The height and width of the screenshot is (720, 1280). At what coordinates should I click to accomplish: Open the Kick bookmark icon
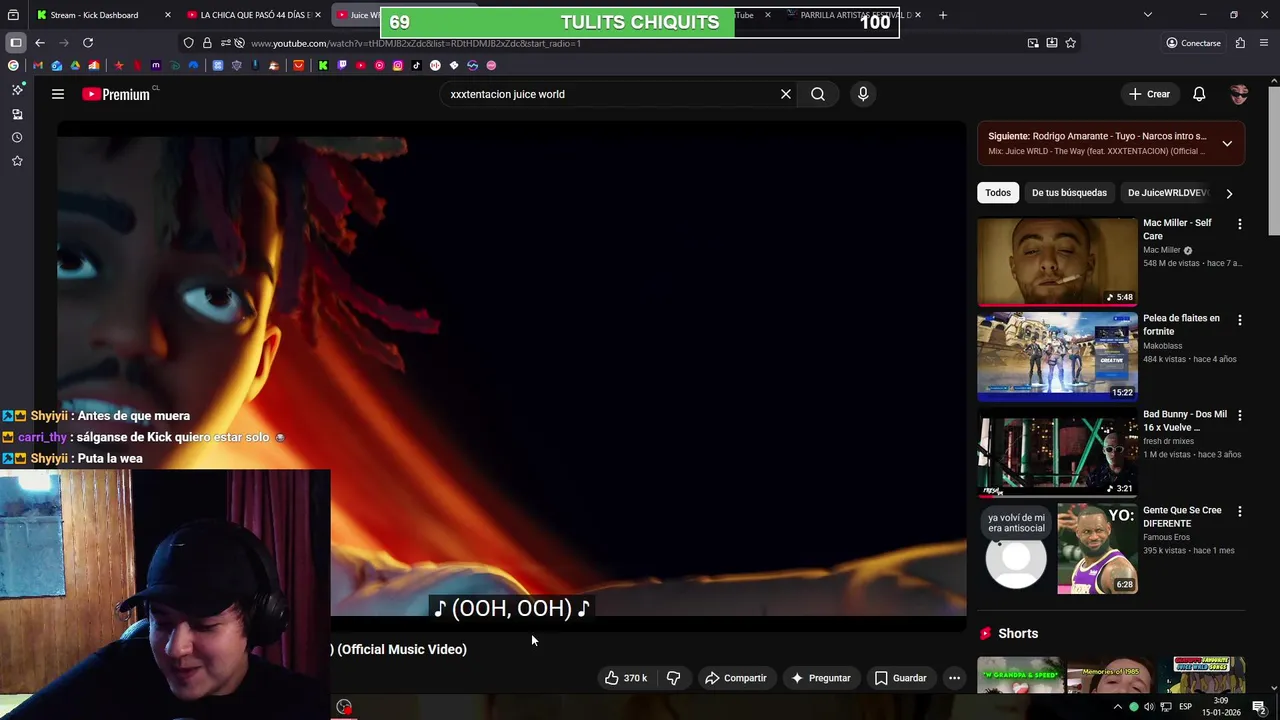tap(323, 65)
